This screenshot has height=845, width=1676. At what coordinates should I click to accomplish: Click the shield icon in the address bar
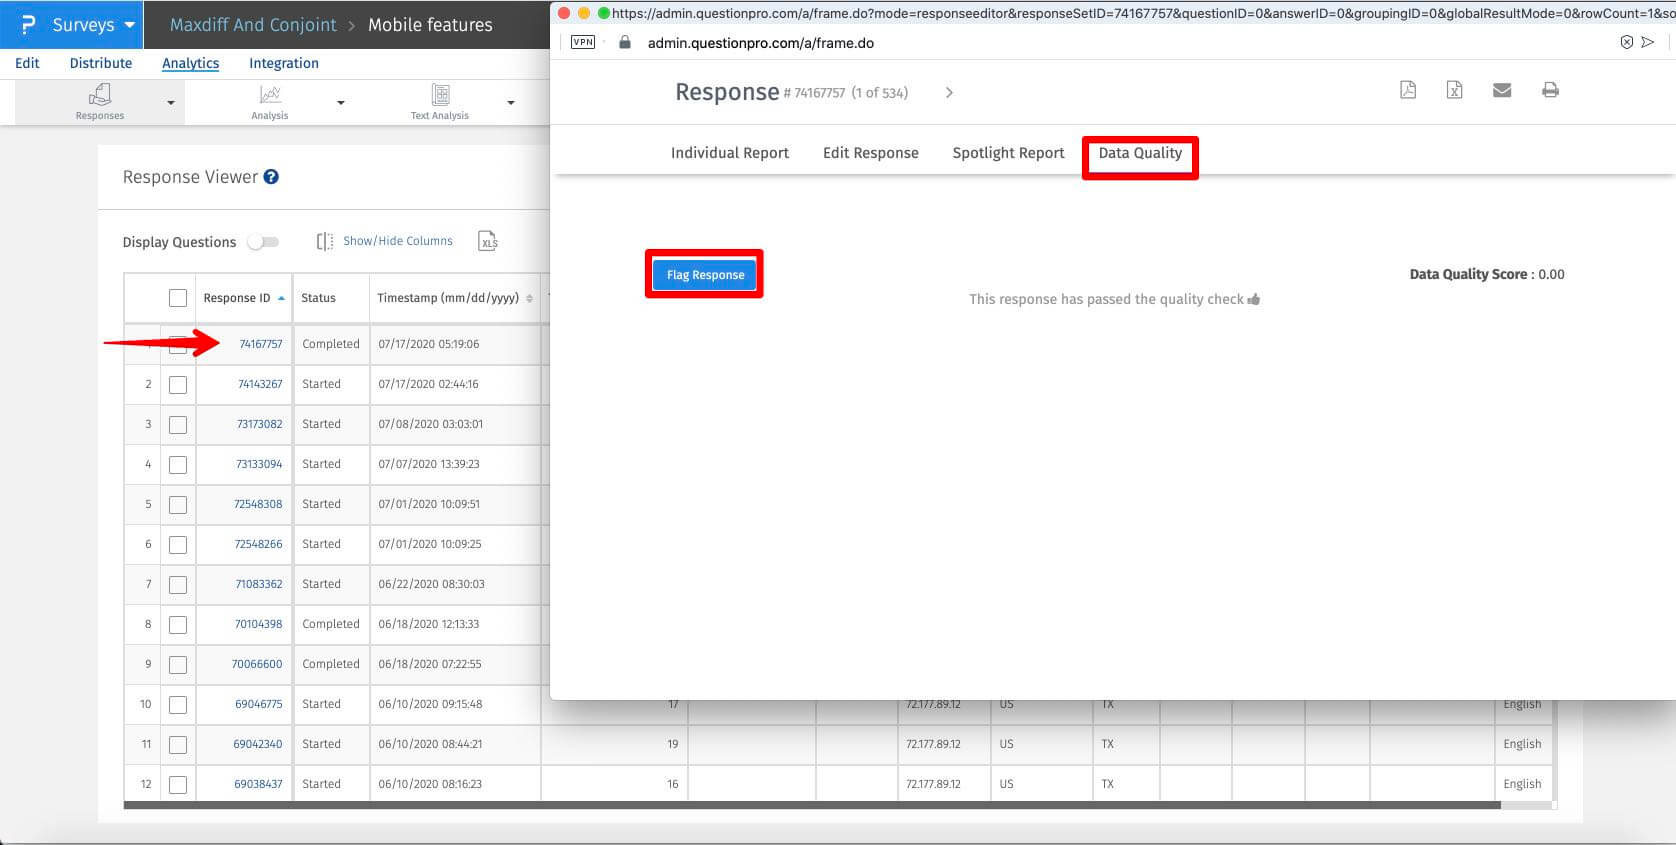click(x=1626, y=42)
